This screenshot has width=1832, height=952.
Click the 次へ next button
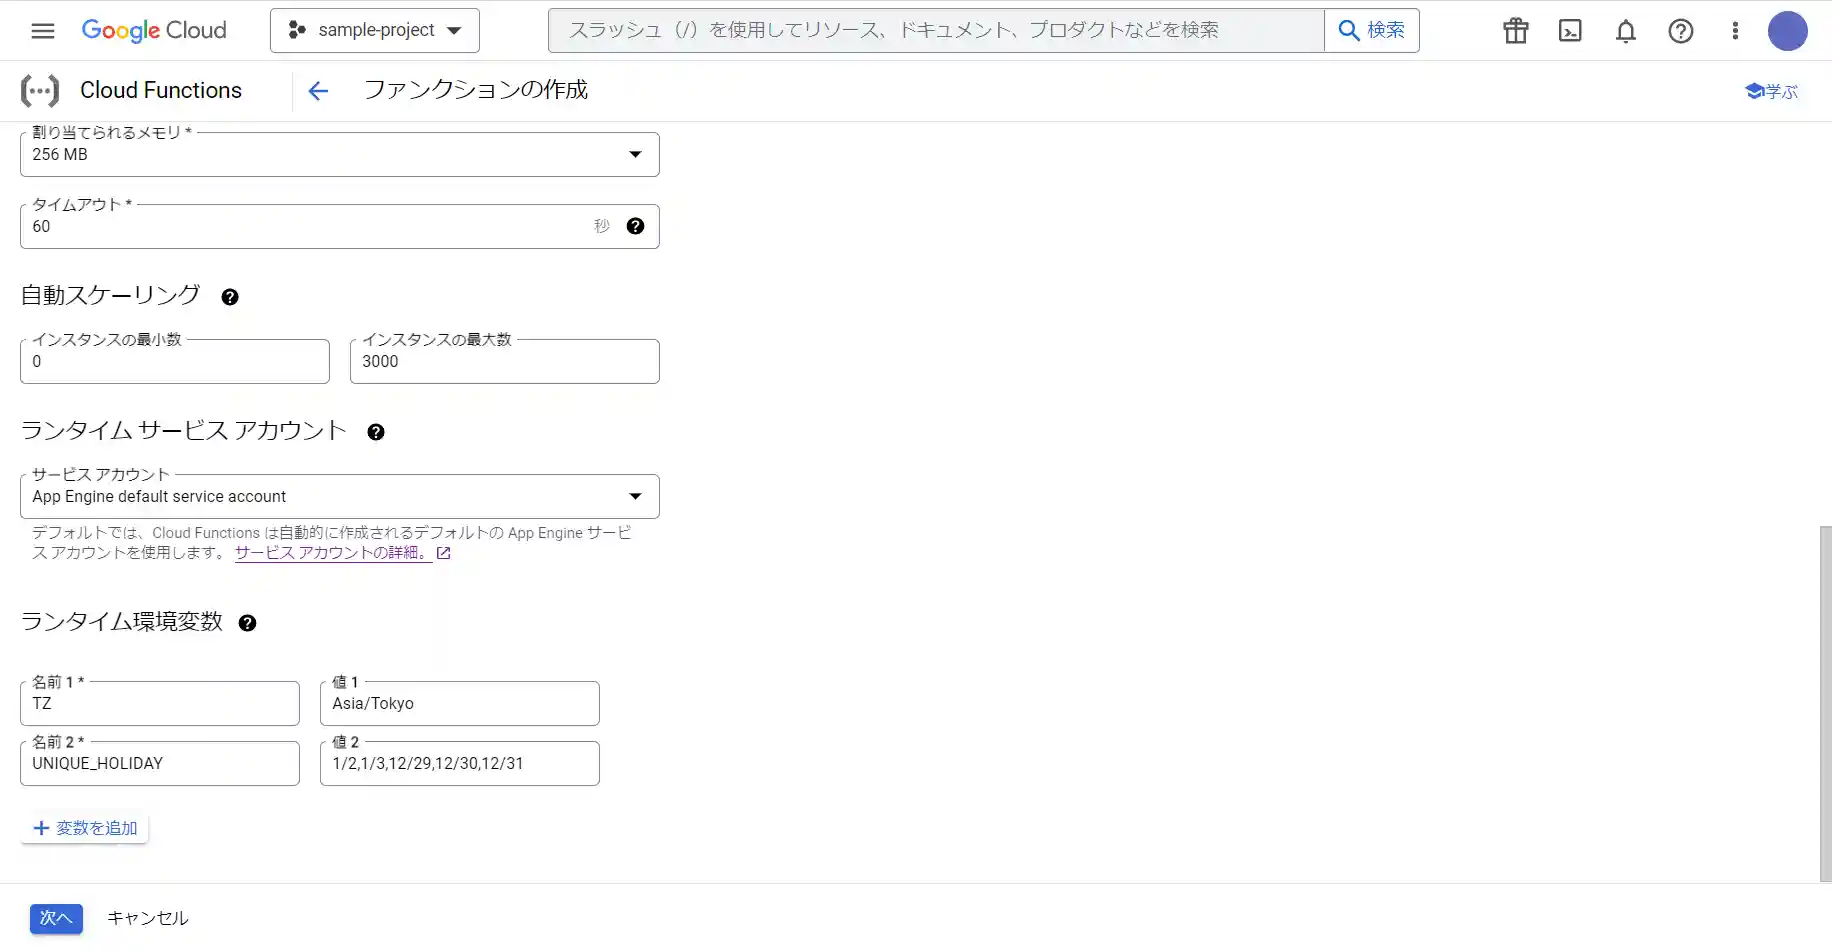point(56,918)
